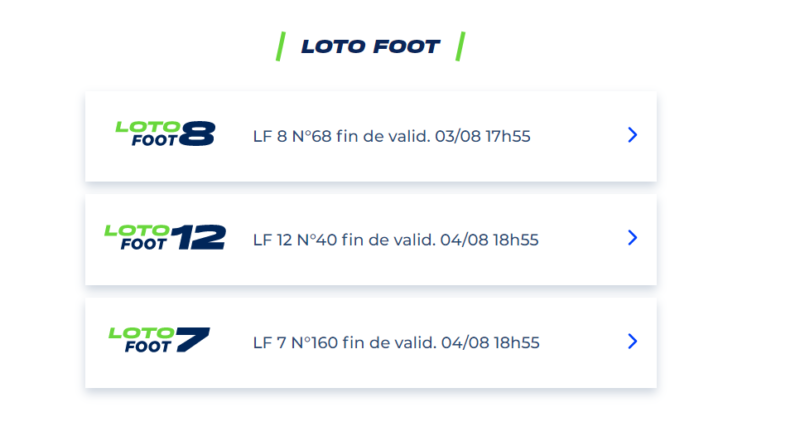This screenshot has width=800, height=422.
Task: Click the large 12 numeral in the logo
Action: click(198, 237)
